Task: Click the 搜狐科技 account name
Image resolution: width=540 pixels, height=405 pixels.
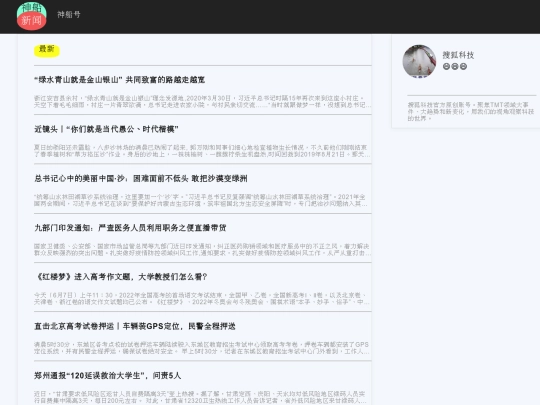Action: pyautogui.click(x=458, y=55)
